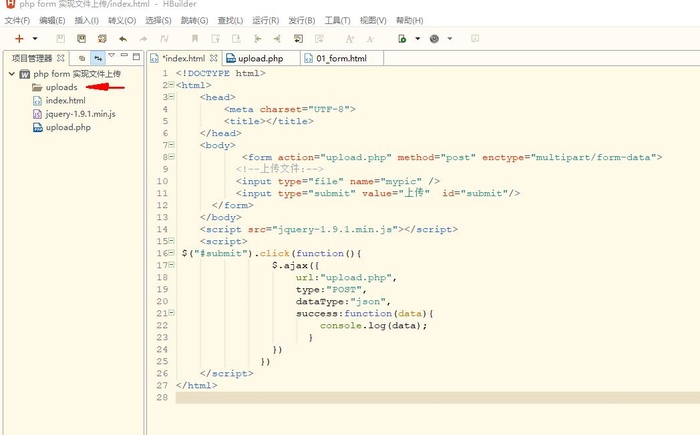Open the dropdown arrow next to browser run icon

tap(417, 39)
